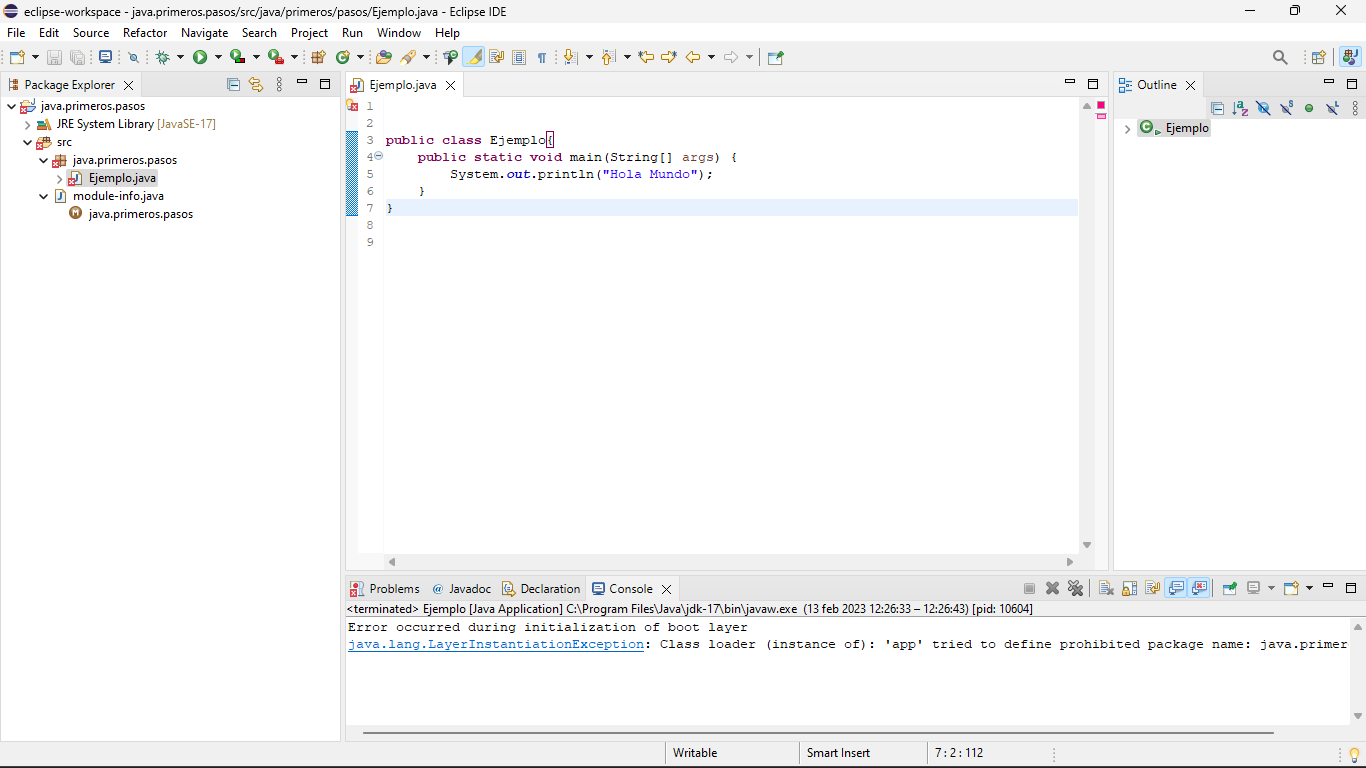Viewport: 1366px width, 768px height.
Task: Toggle Hide Fields in Outline
Action: (1263, 108)
